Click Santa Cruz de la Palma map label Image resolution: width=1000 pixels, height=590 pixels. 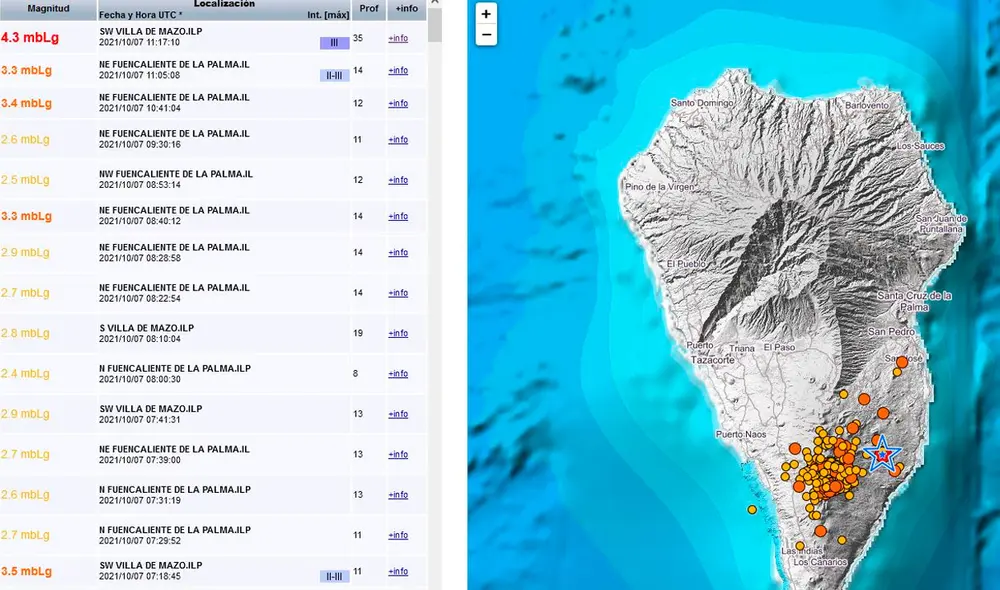(x=914, y=301)
